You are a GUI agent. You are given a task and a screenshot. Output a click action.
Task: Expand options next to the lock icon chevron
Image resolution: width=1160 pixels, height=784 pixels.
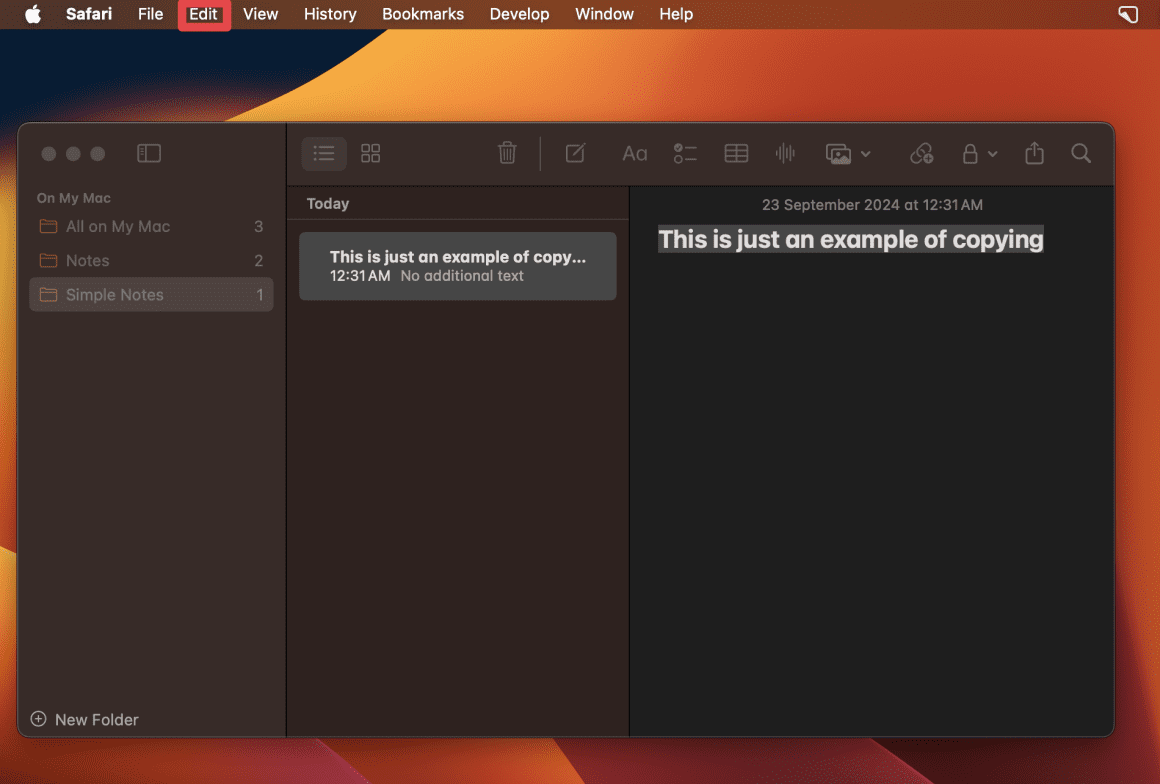pos(992,153)
